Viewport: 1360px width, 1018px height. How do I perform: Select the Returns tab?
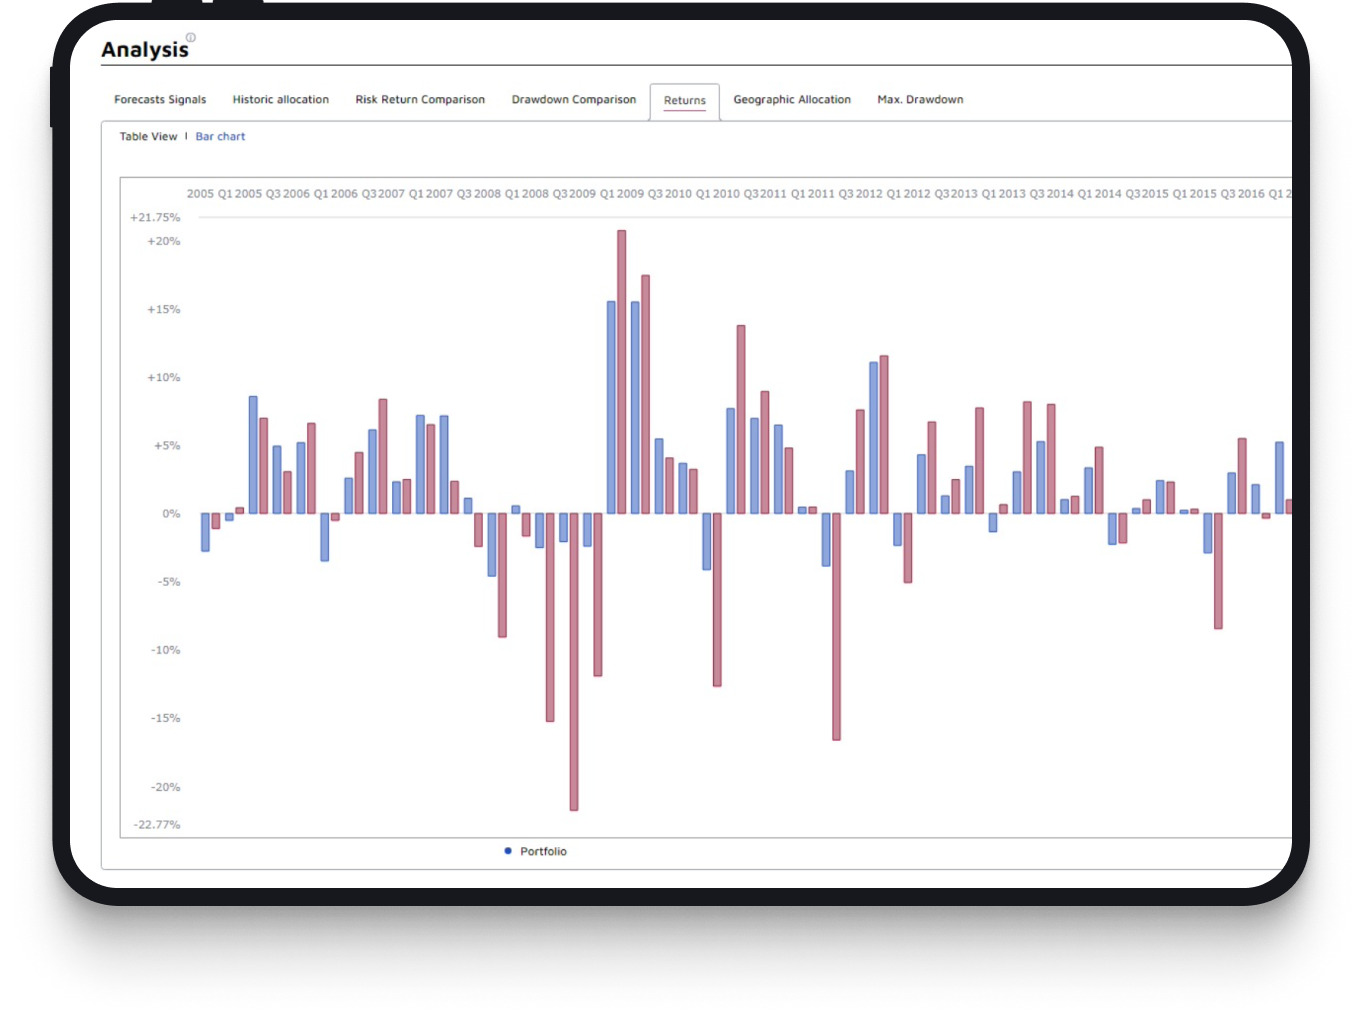click(x=685, y=101)
